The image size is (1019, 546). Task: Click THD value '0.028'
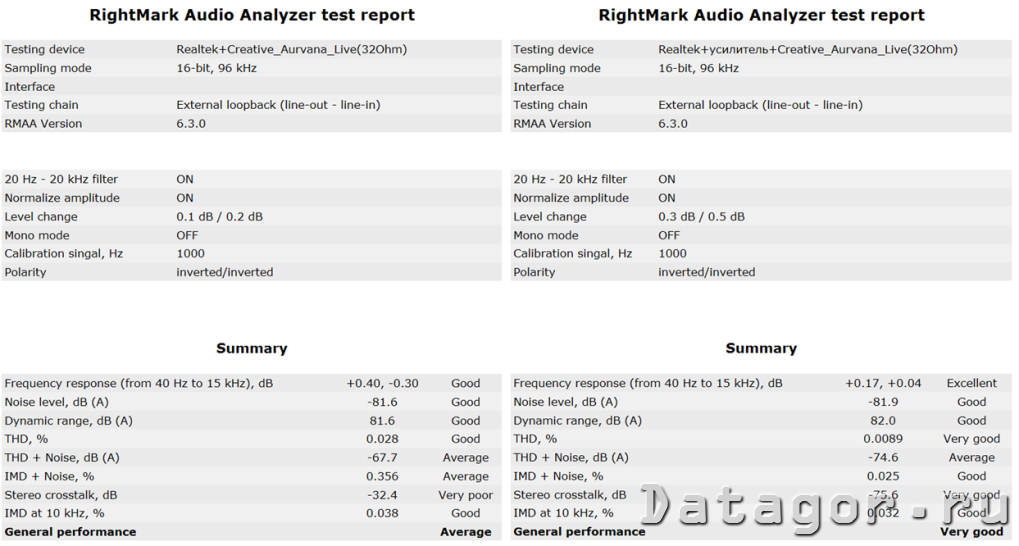pyautogui.click(x=382, y=439)
